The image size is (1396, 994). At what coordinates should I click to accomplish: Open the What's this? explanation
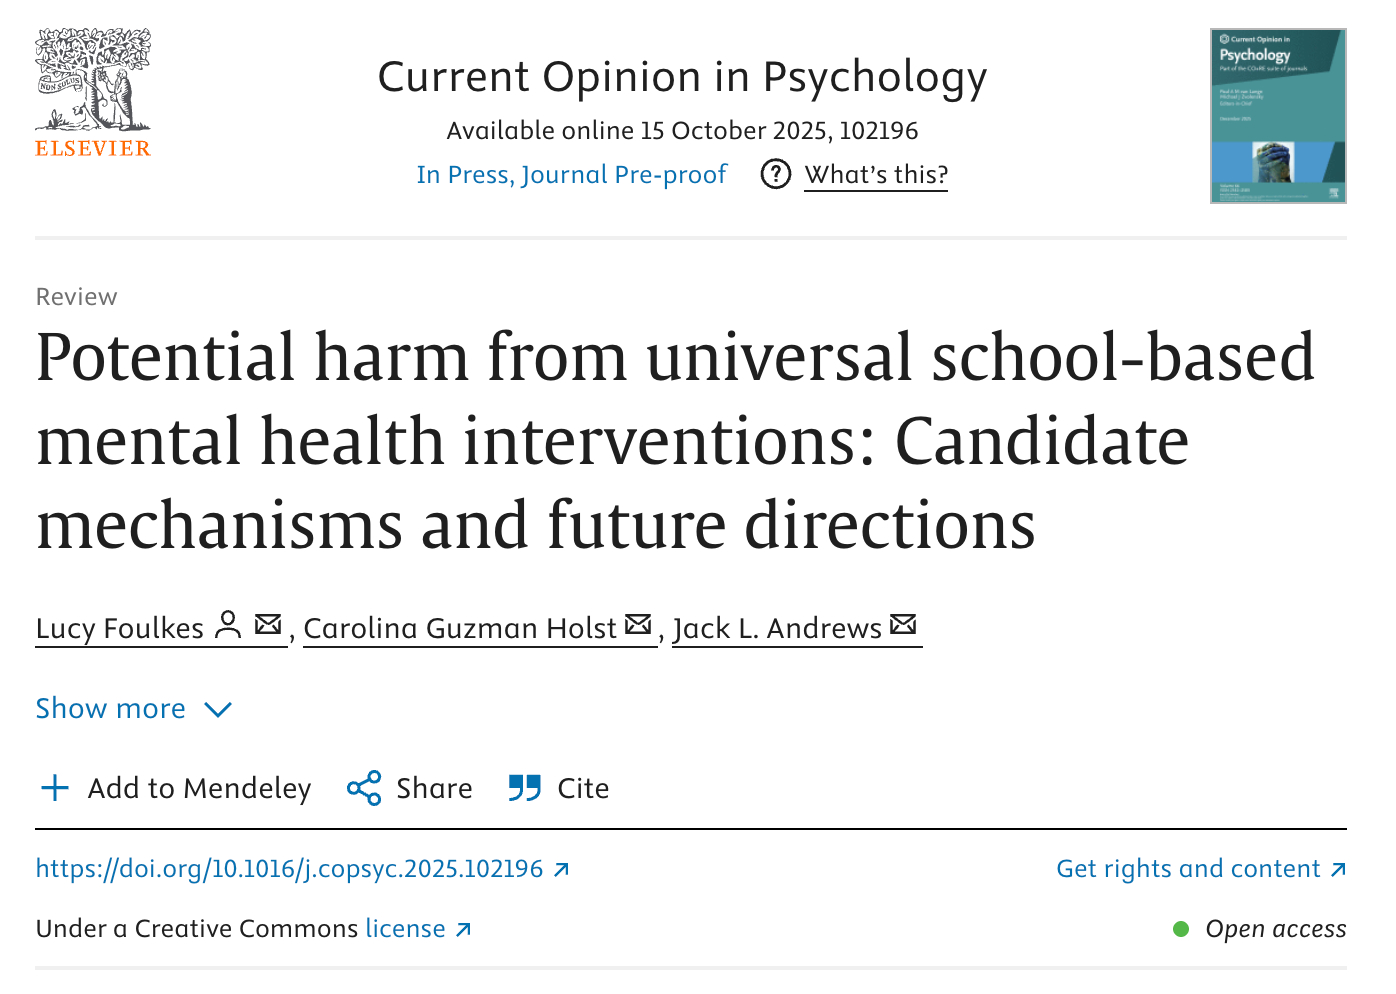(x=876, y=175)
